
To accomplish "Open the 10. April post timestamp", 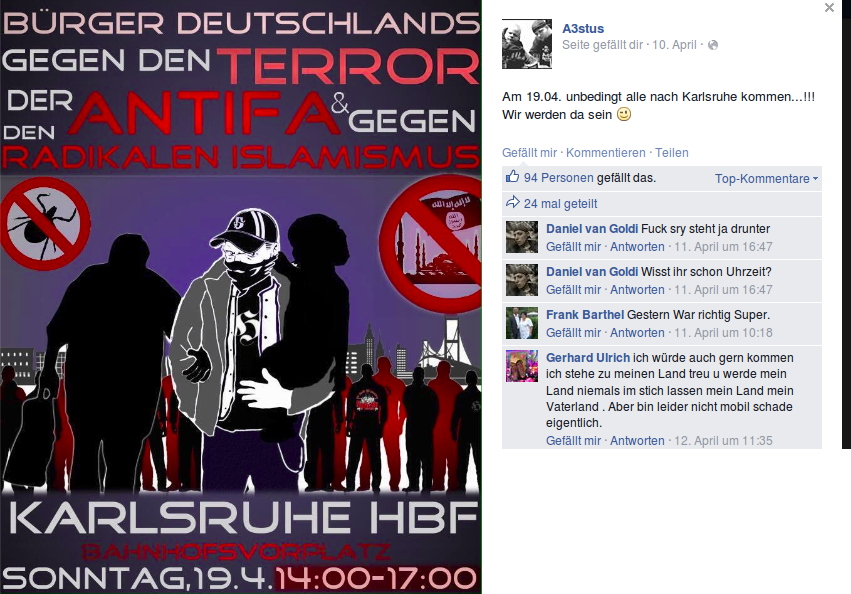I will (x=674, y=45).
